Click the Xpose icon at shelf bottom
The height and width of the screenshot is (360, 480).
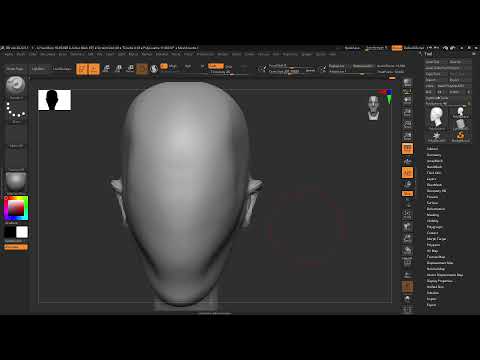coord(407,310)
